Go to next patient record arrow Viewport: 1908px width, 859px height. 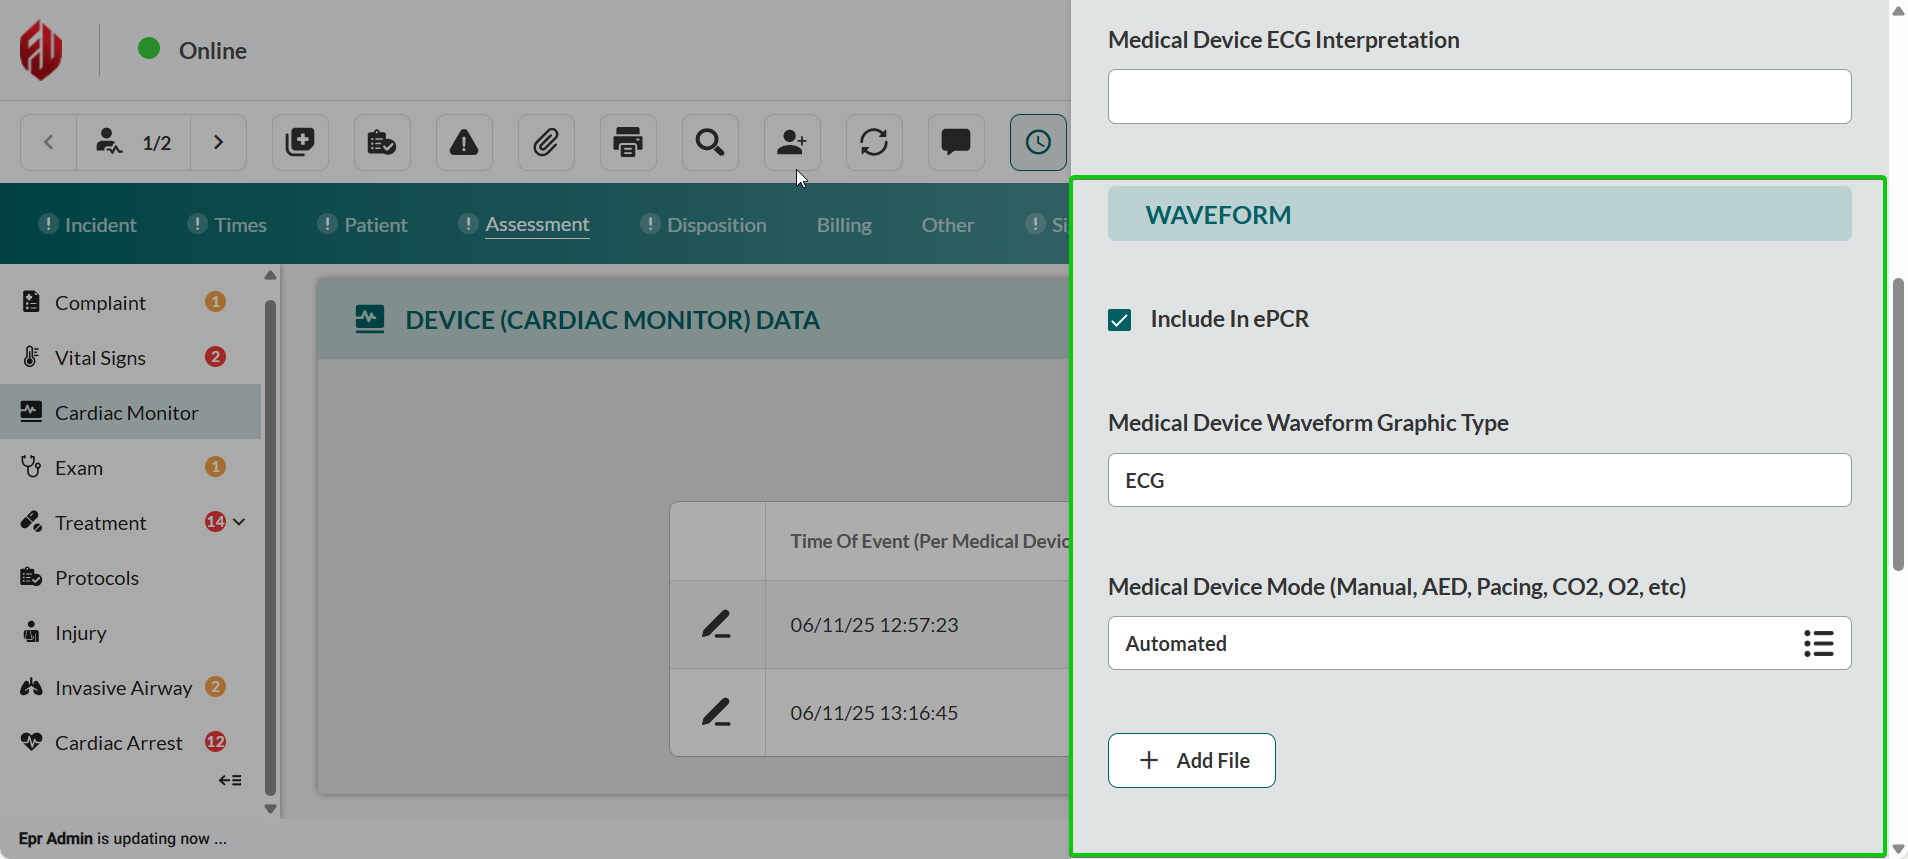(218, 143)
